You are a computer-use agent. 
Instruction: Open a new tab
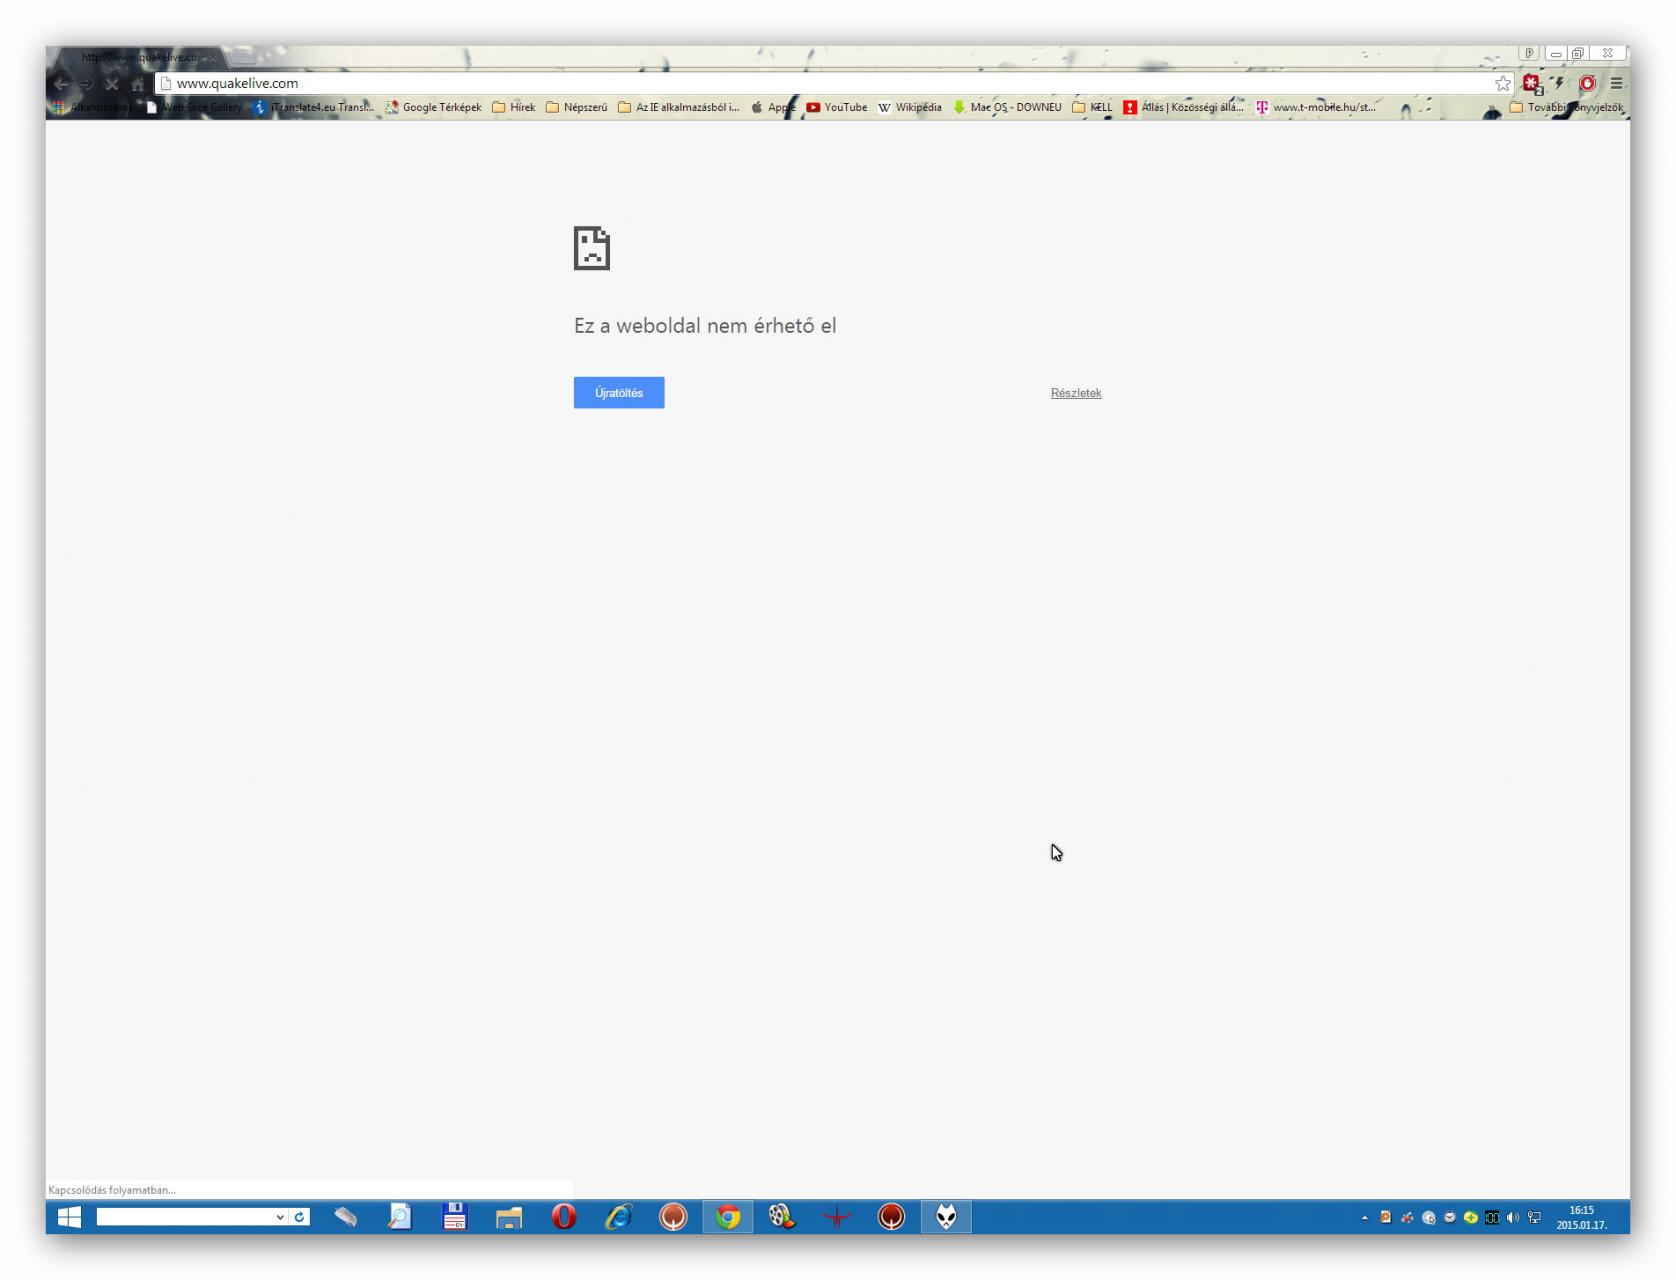point(243,57)
